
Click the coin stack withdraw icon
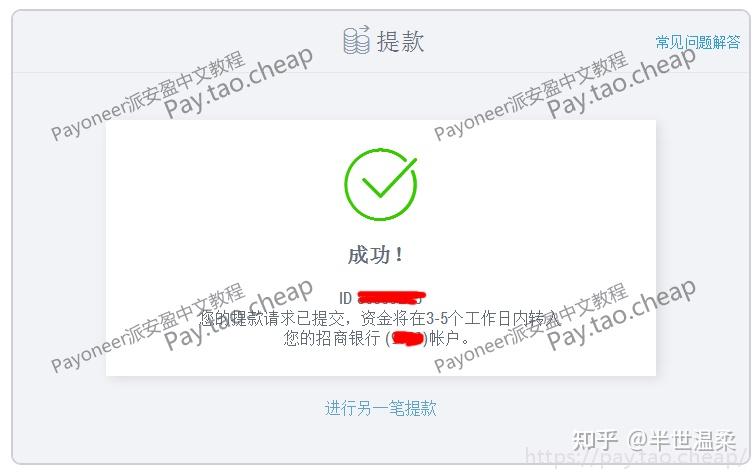356,40
